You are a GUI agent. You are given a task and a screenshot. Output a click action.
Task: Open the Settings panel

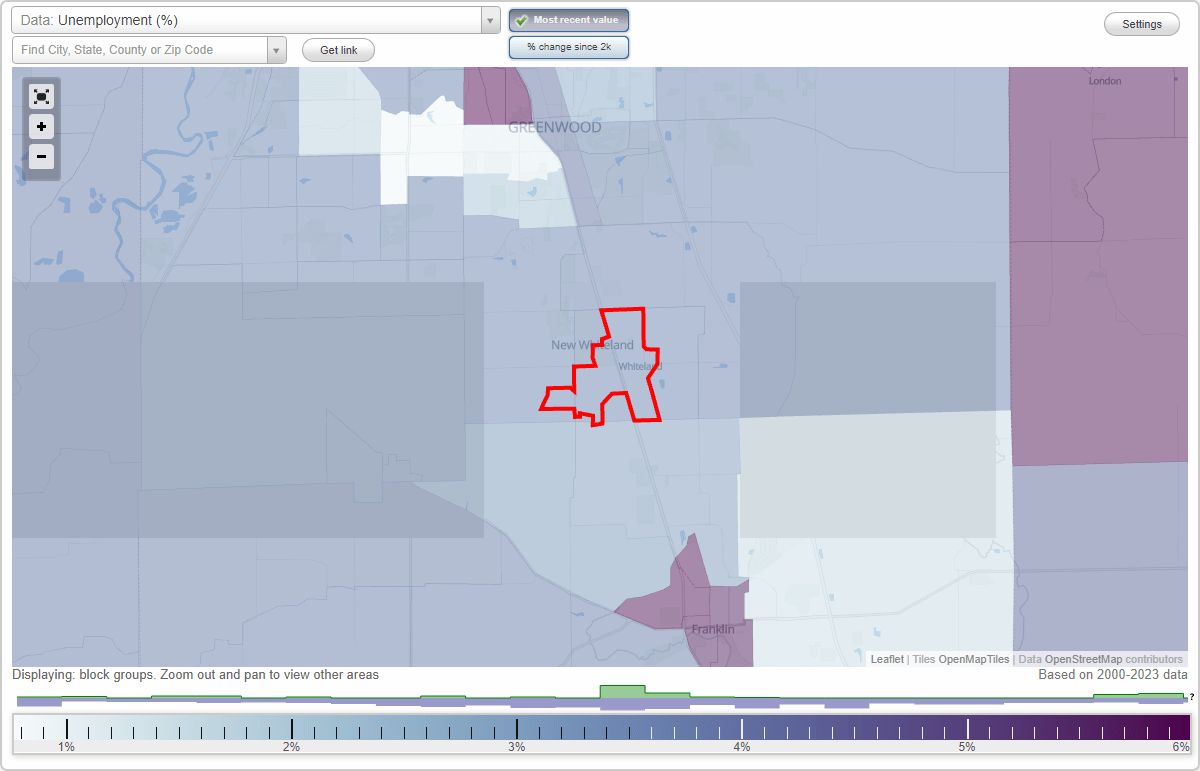pyautogui.click(x=1141, y=23)
